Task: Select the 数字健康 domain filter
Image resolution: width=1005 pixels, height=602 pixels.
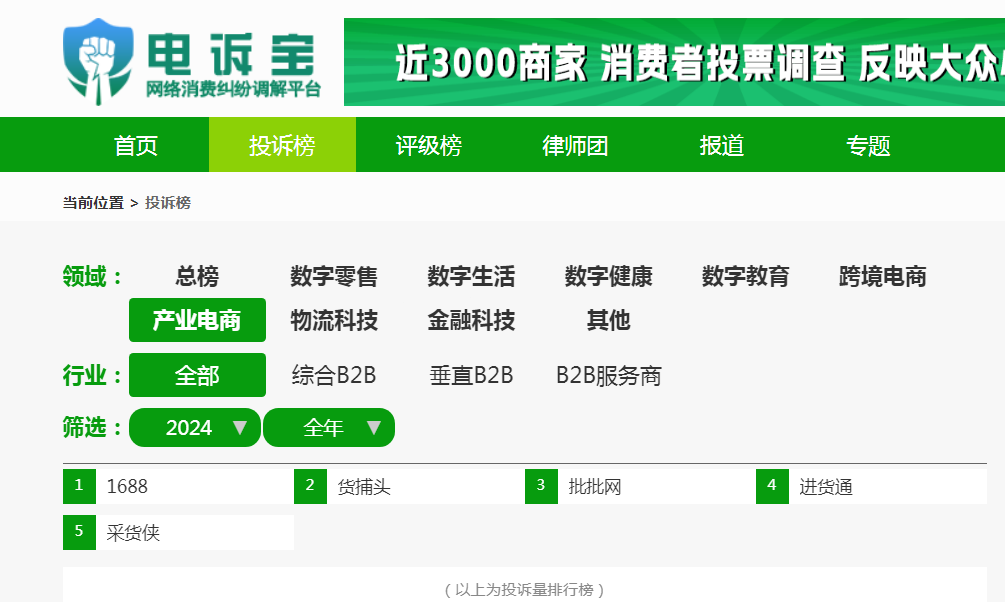Action: 608,276
